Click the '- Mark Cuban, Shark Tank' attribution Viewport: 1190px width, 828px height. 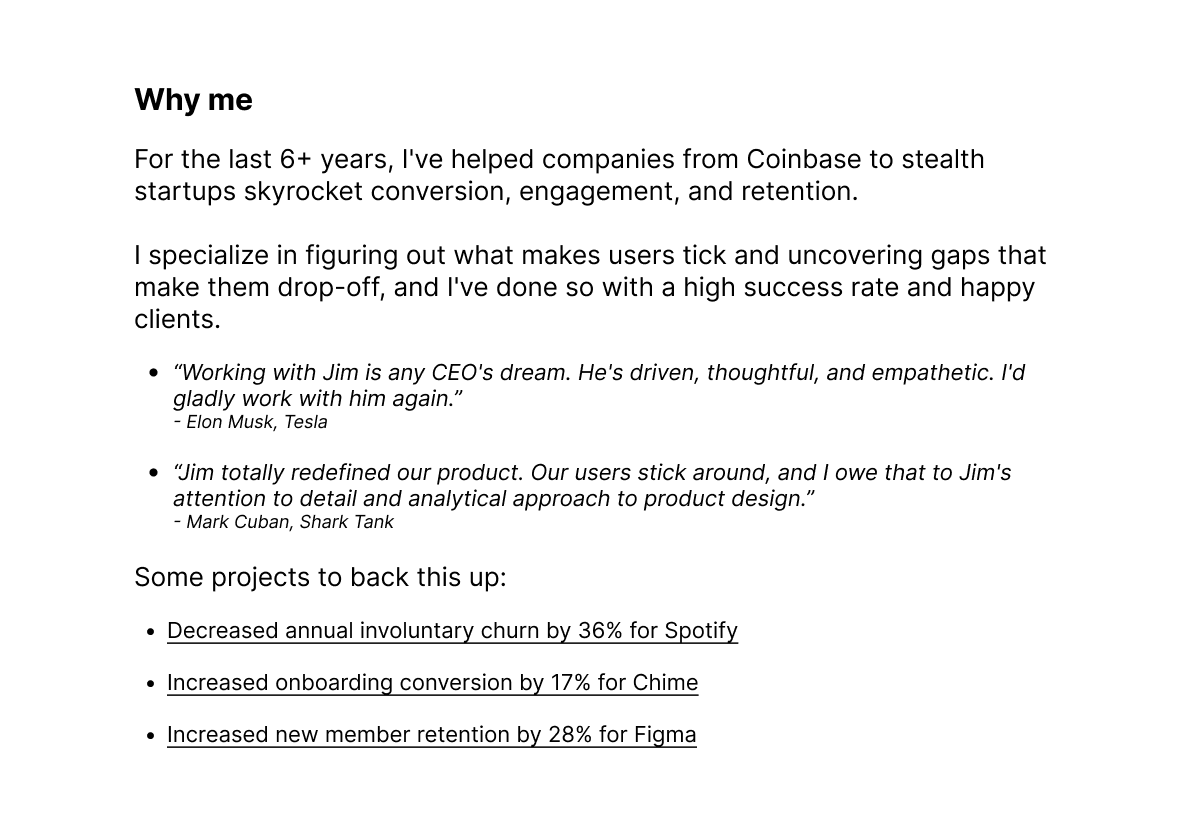tap(283, 522)
